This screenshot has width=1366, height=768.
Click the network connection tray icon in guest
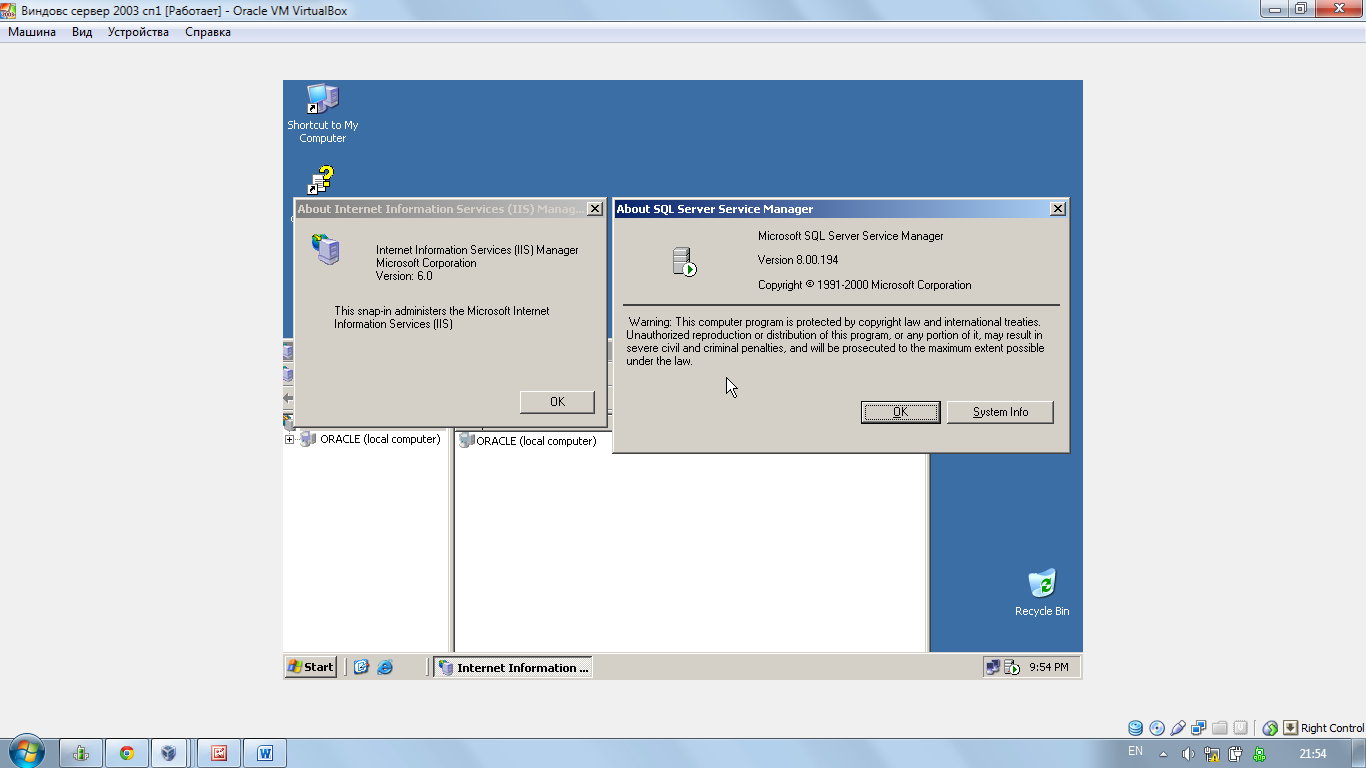992,667
